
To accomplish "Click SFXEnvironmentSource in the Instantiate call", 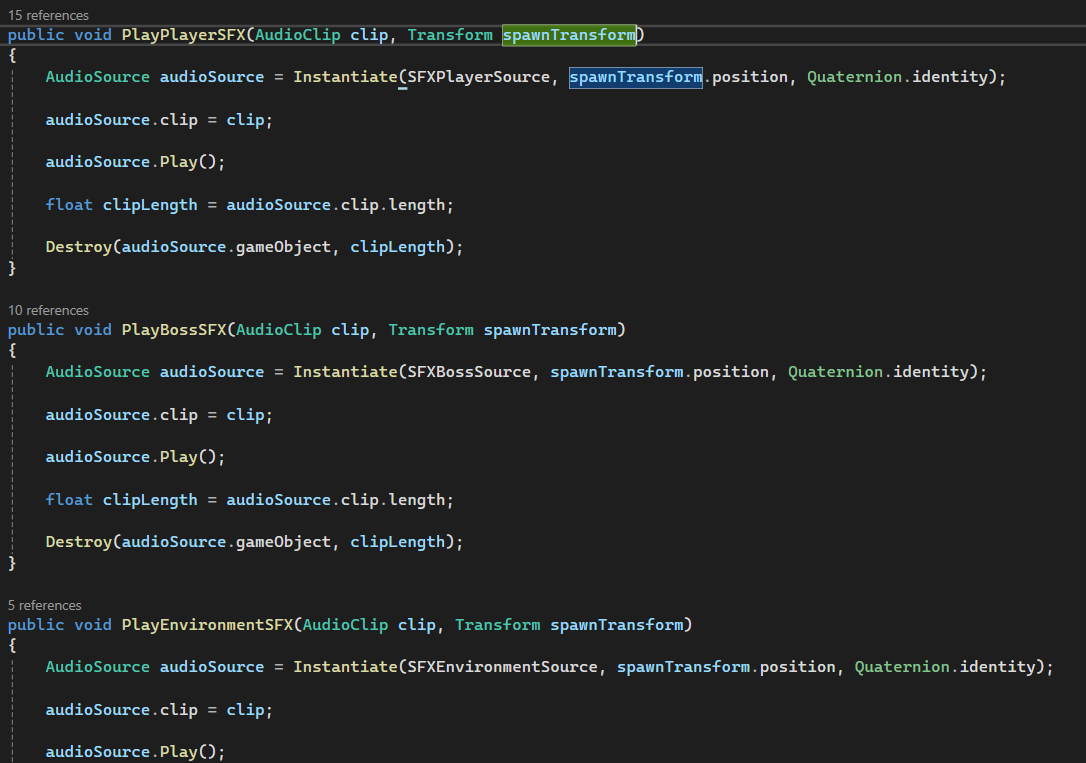I will pyautogui.click(x=502, y=667).
